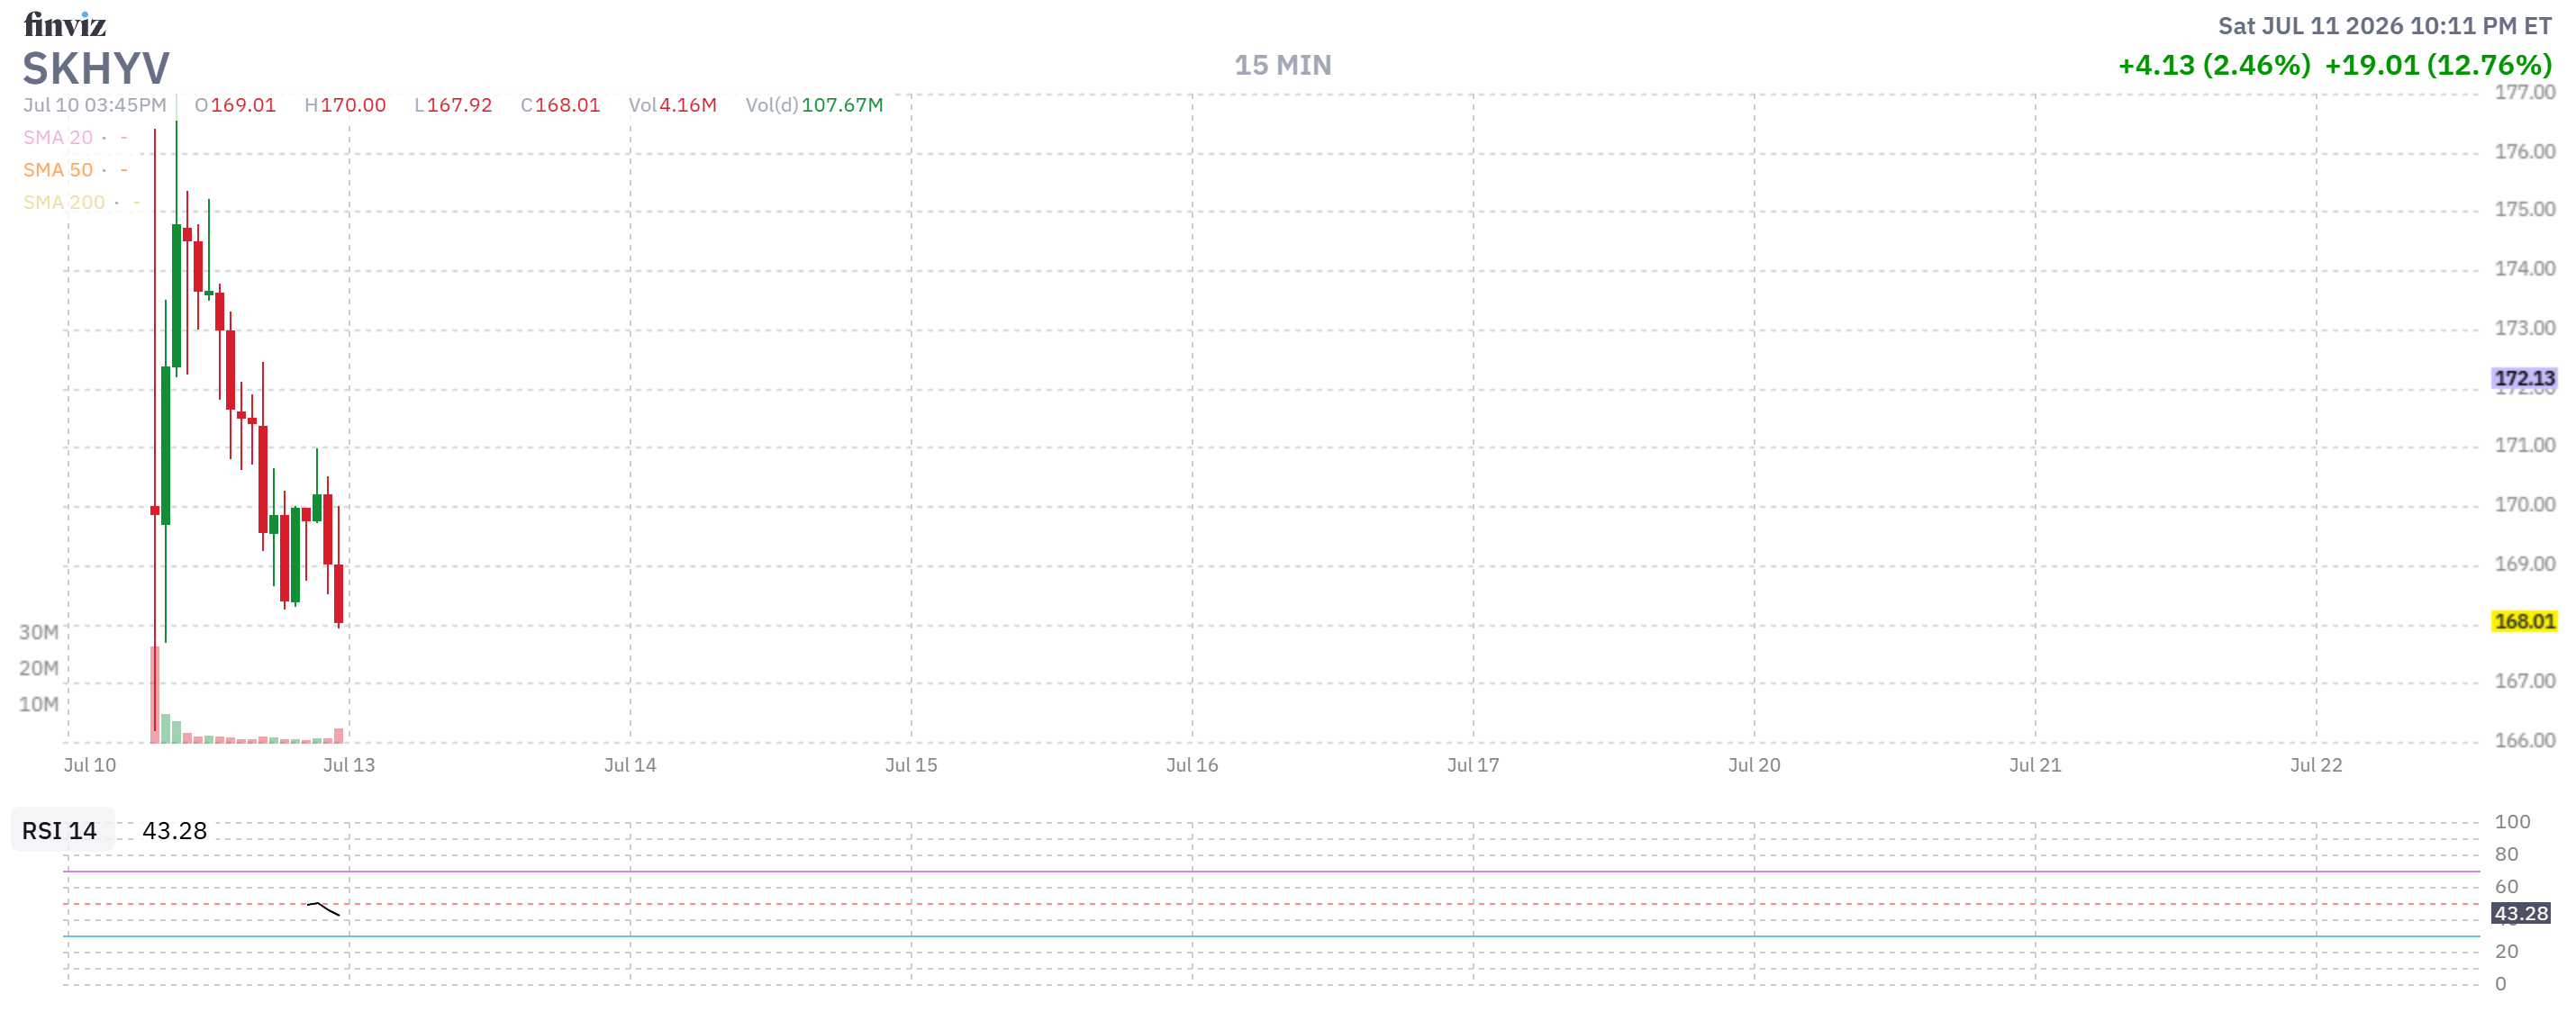The width and height of the screenshot is (2576, 1012).
Task: Click the 170.00 price axis label
Action: 2524,504
